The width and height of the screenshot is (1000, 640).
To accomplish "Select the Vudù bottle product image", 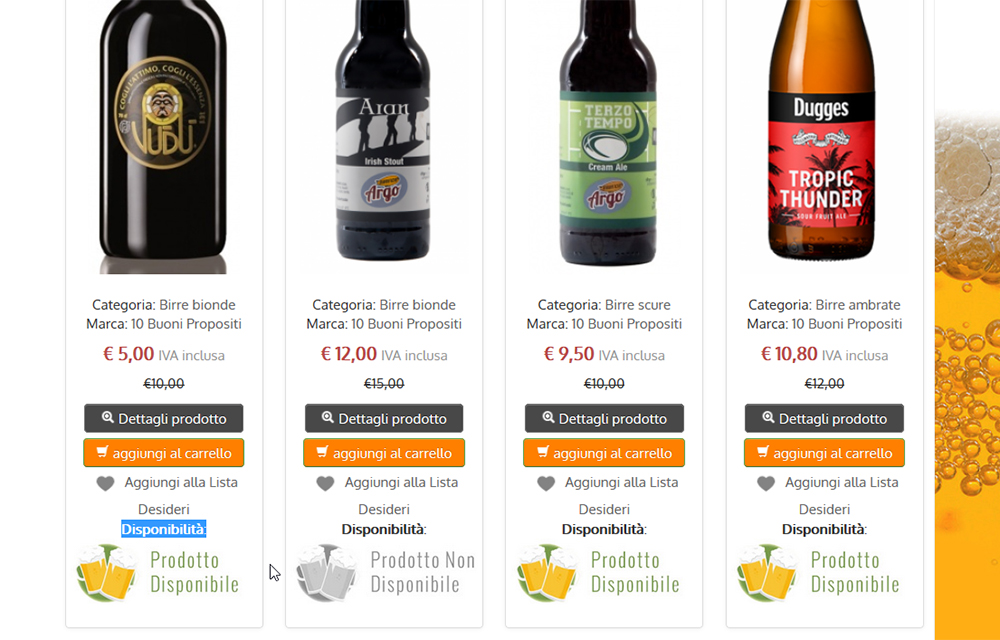I will tap(163, 136).
